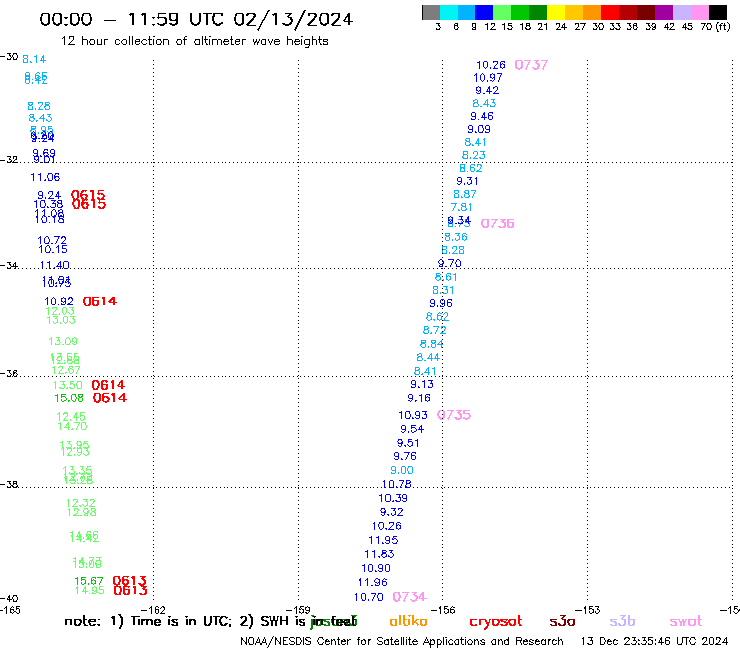Click the longitude axis label '-159'
Screen dimensions: 740x650
coord(298,610)
